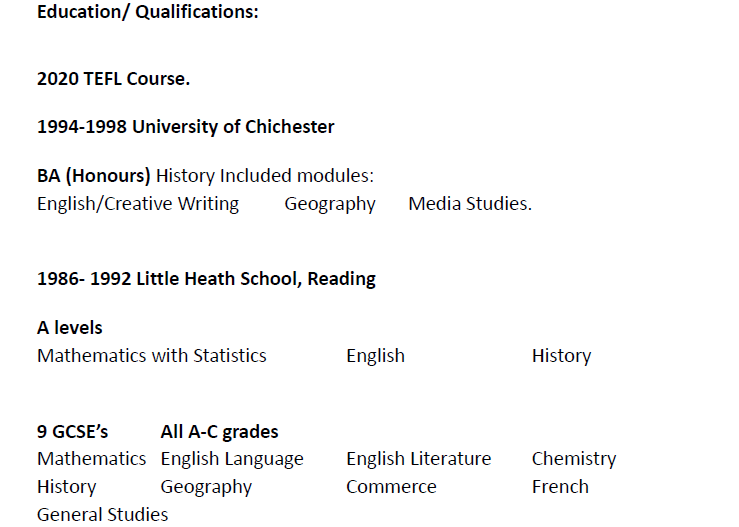Click the Chemistry GCSE subject

(574, 459)
